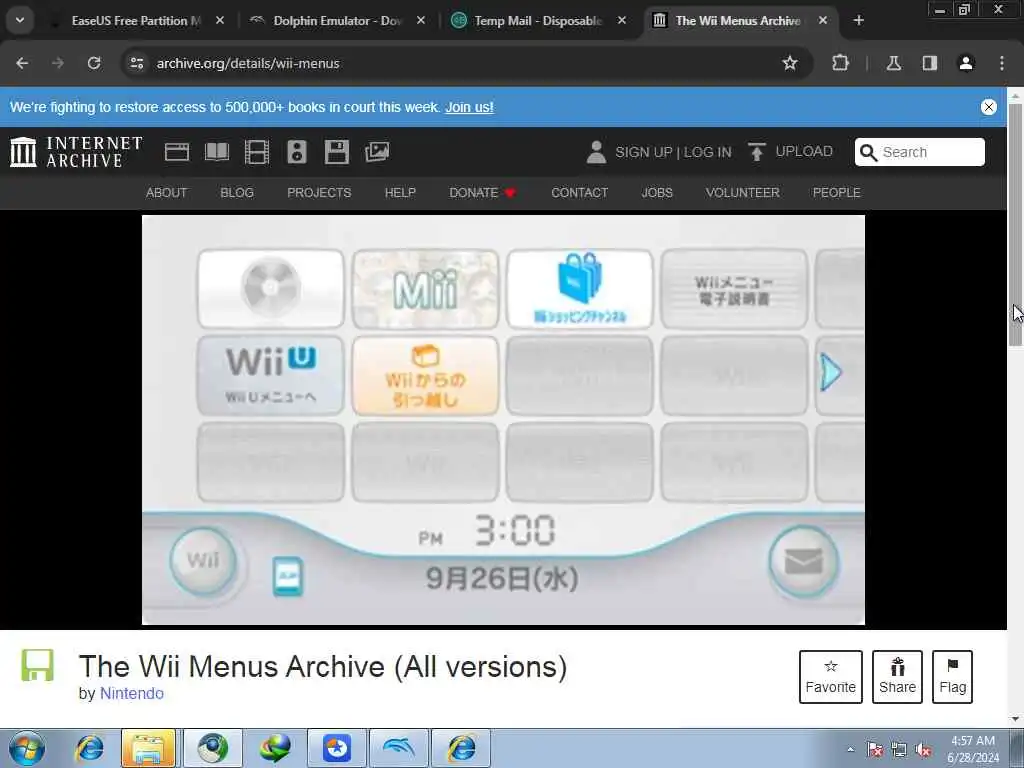The image size is (1024, 768).
Task: Follow the Join us! link
Action: [469, 107]
